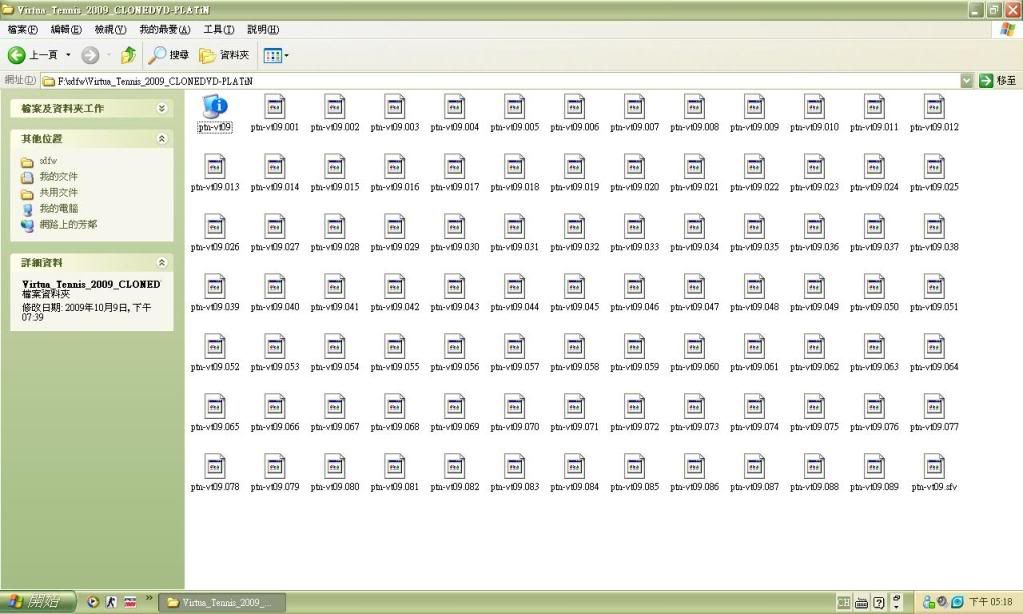
Task: Click the Forward arrow toolbar button
Action: point(90,55)
